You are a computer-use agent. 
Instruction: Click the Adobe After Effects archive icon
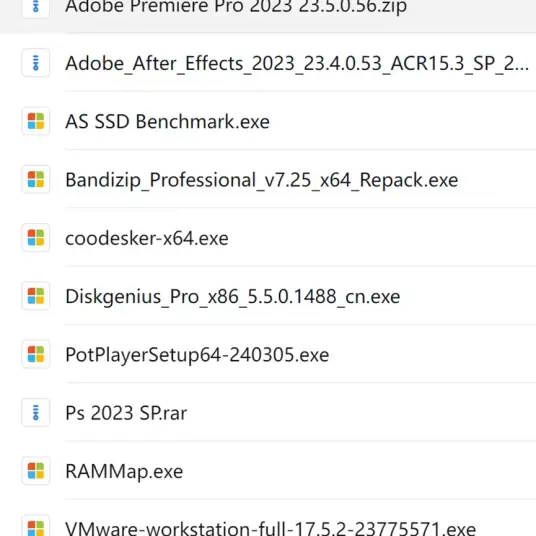pos(36,63)
